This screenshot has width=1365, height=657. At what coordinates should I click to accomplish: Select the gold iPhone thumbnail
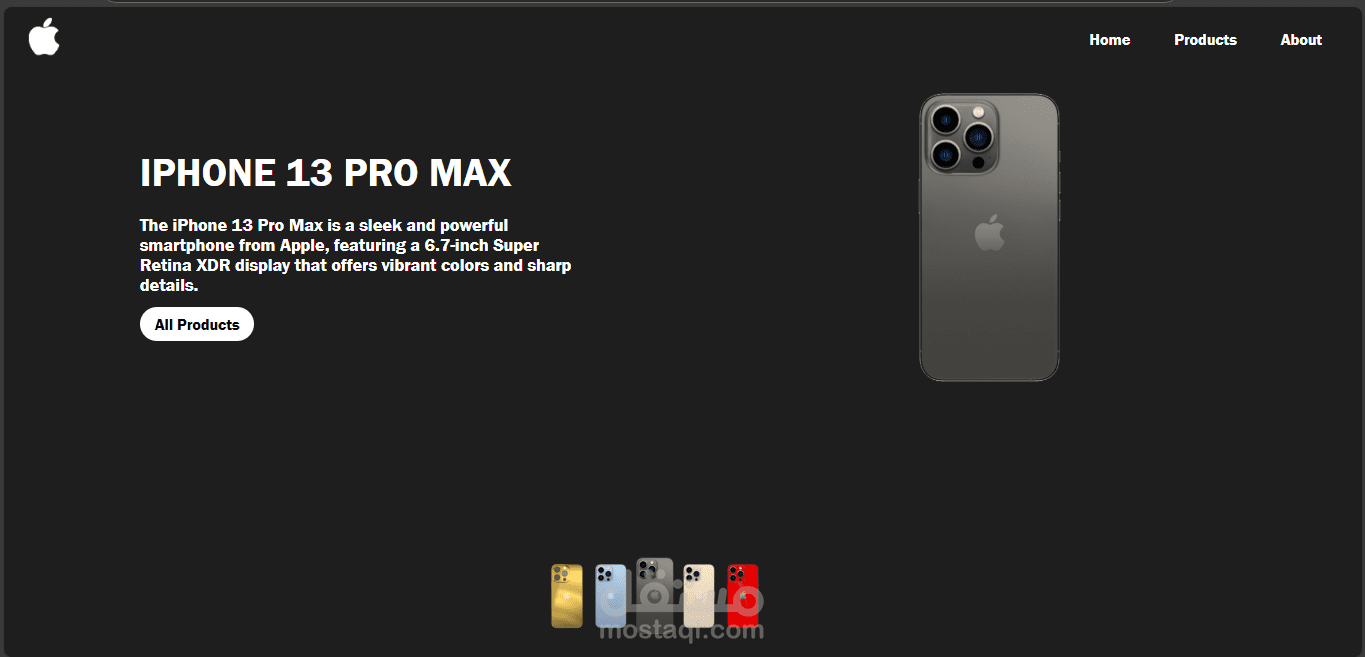tap(566, 596)
